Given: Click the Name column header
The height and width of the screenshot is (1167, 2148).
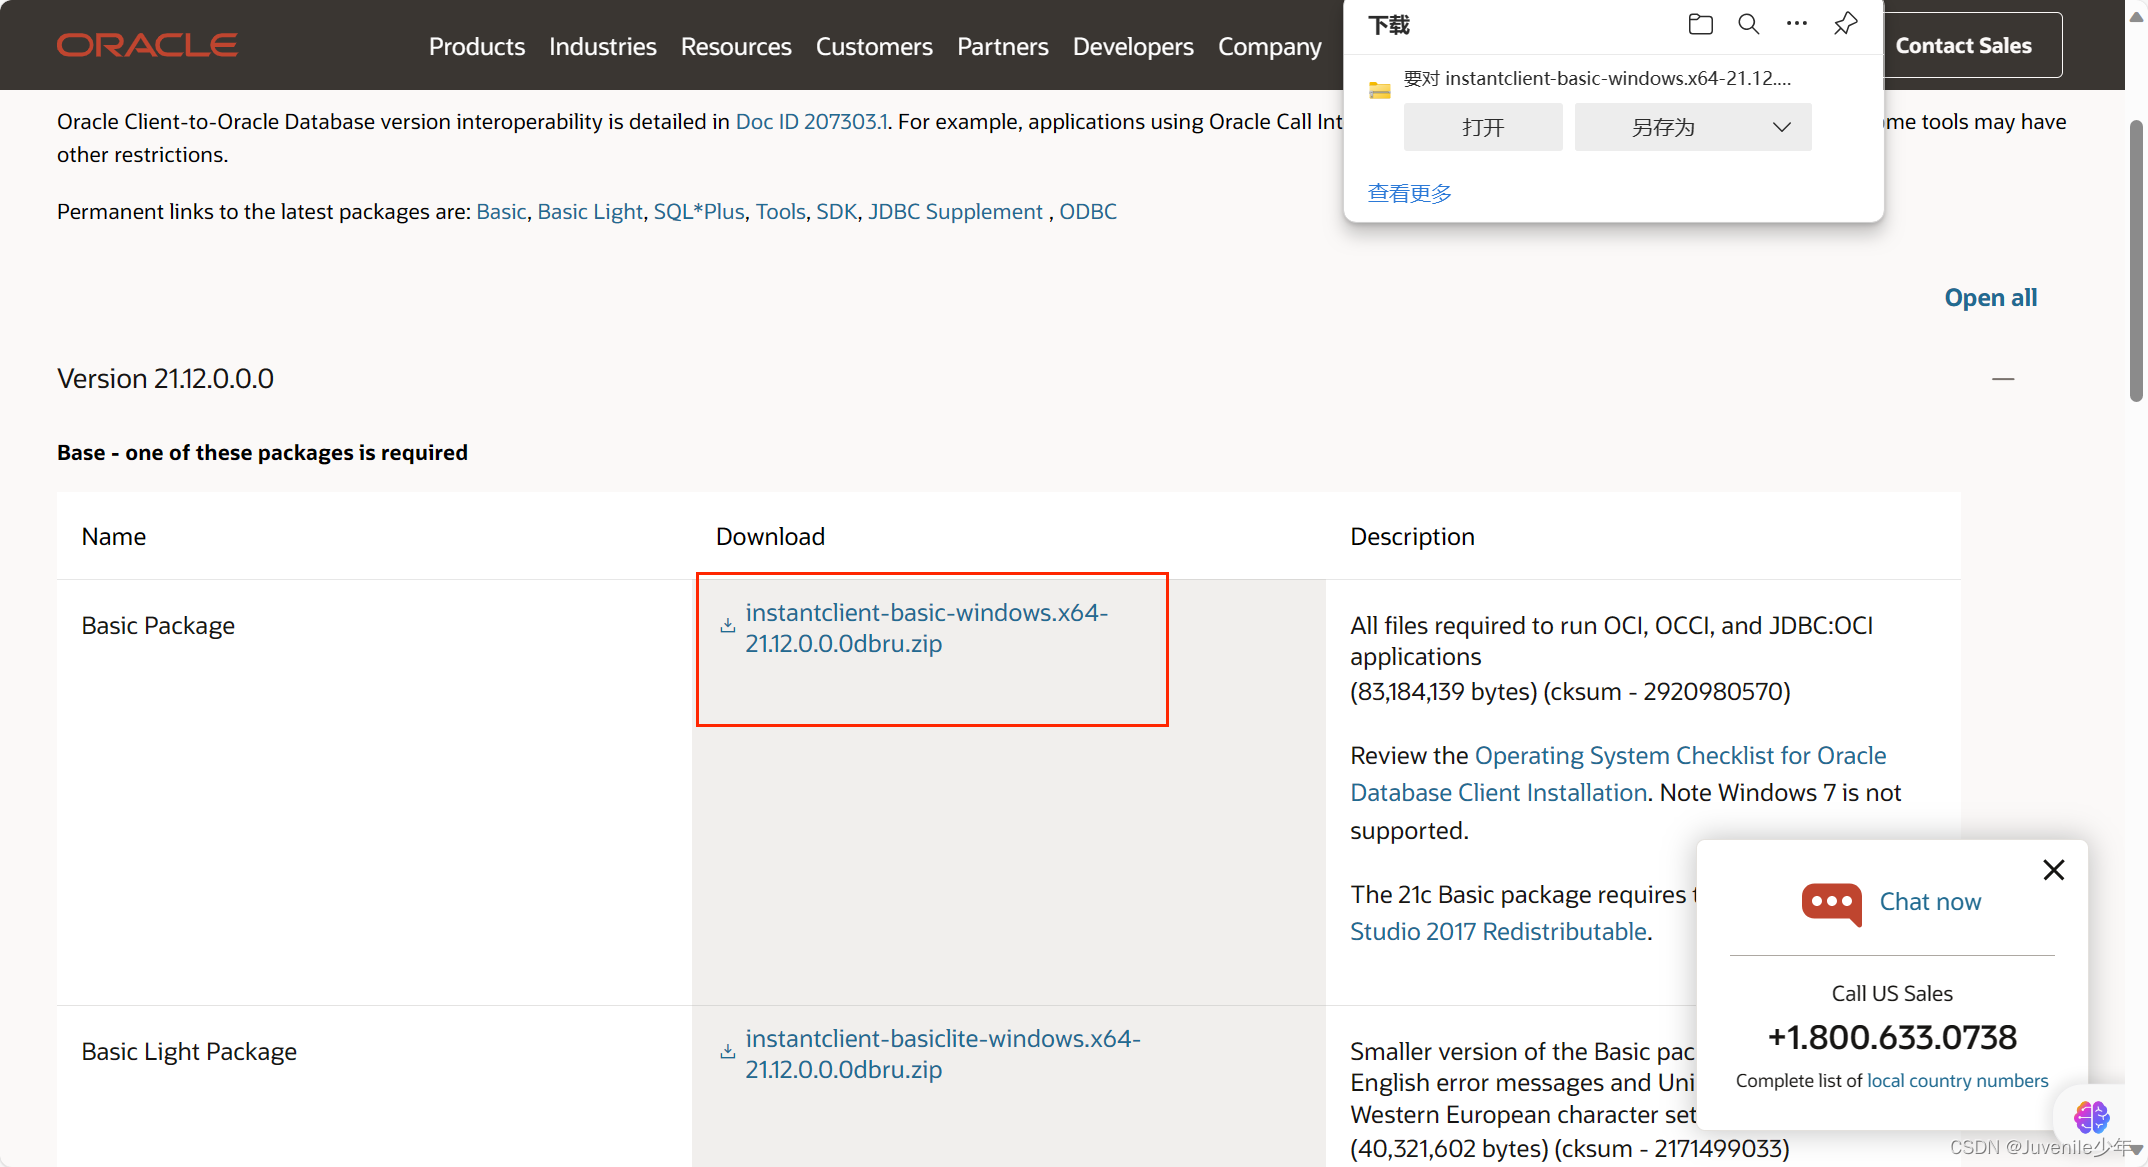Looking at the screenshot, I should pos(113,536).
